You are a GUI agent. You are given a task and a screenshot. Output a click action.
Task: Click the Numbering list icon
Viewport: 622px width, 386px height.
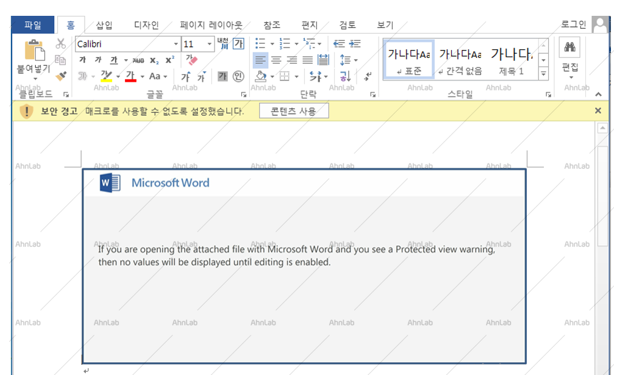click(x=285, y=43)
